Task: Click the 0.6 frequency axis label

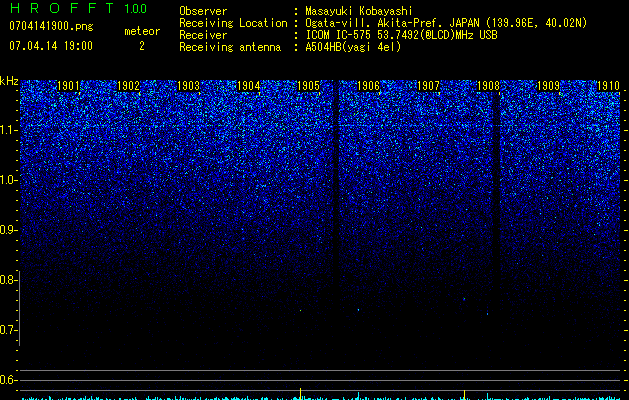Action: click(x=9, y=380)
